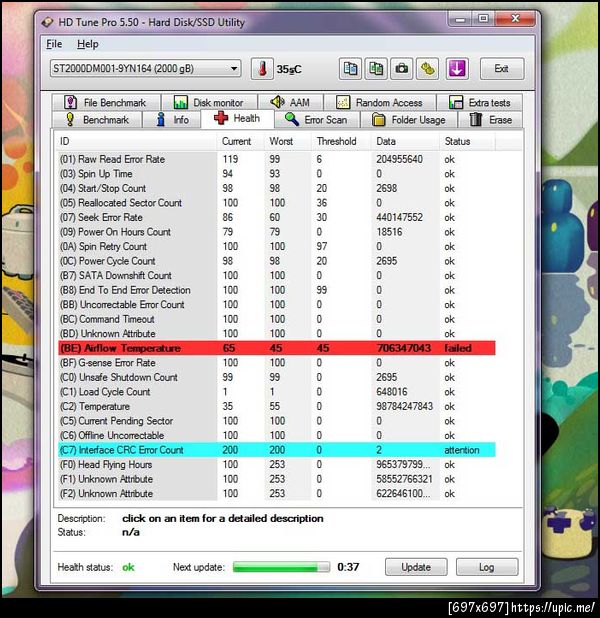Open options with the yellow tools icon
This screenshot has width=600, height=618.
(x=427, y=69)
